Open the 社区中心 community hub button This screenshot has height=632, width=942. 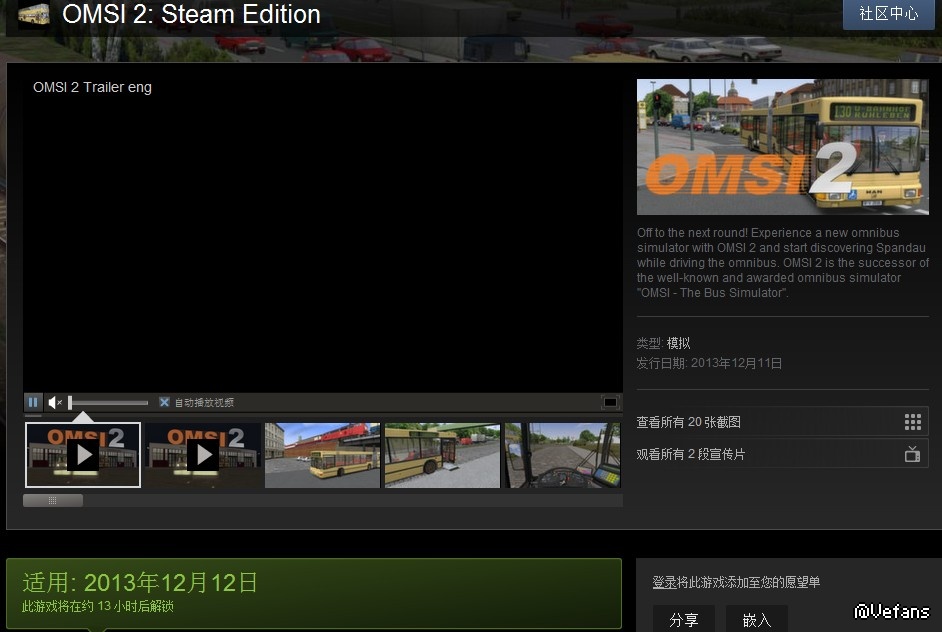[889, 13]
